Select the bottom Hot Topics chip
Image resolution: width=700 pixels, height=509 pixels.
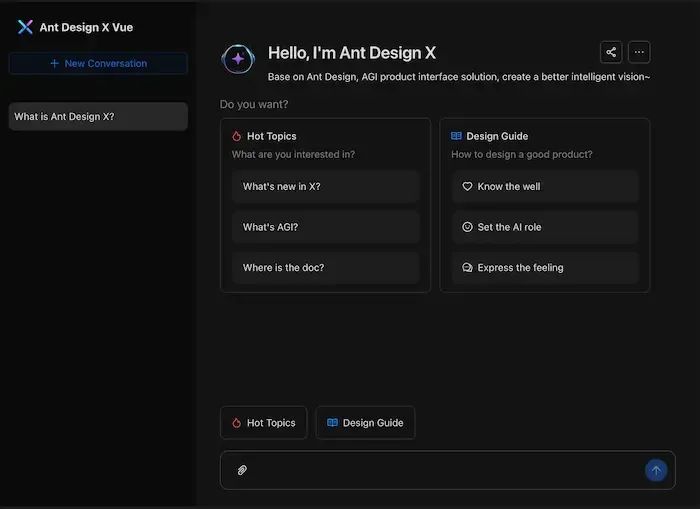[263, 423]
